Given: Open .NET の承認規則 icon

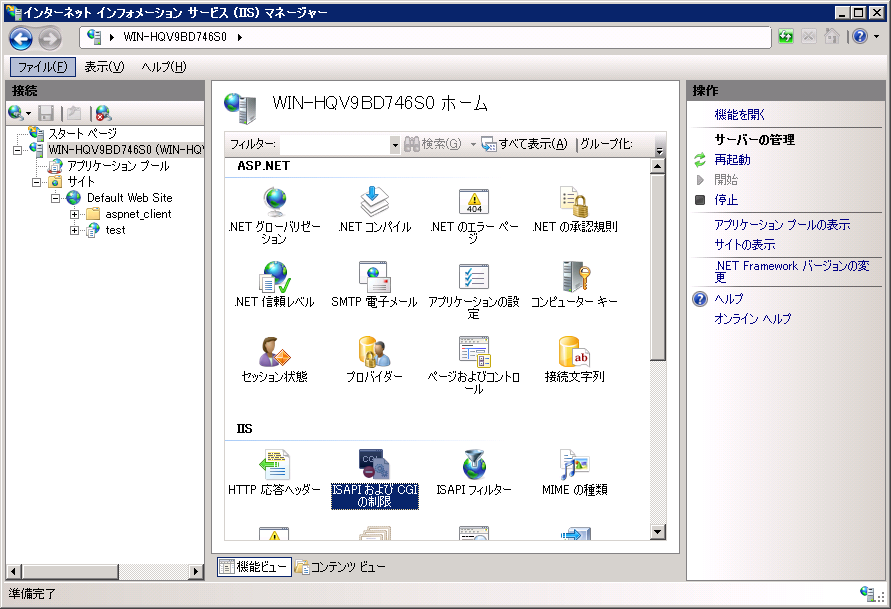Looking at the screenshot, I should (574, 203).
